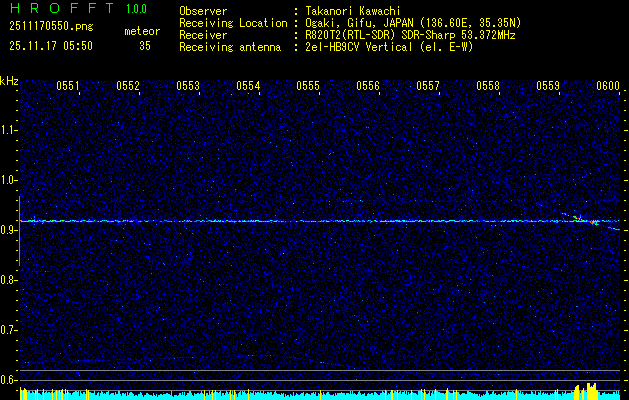This screenshot has width=629, height=400.
Task: Click the 0555 time marker
Action: pyautogui.click(x=308, y=86)
